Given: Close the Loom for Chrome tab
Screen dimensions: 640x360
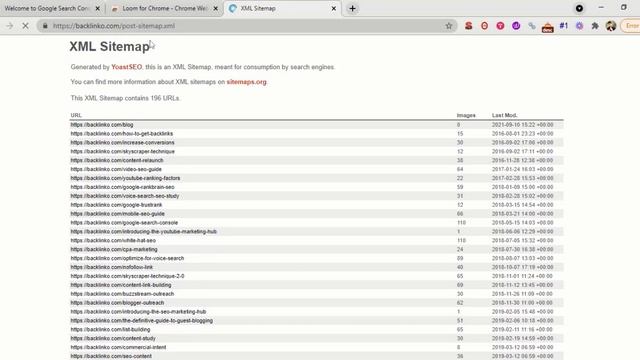Looking at the screenshot, I should click(216, 8).
